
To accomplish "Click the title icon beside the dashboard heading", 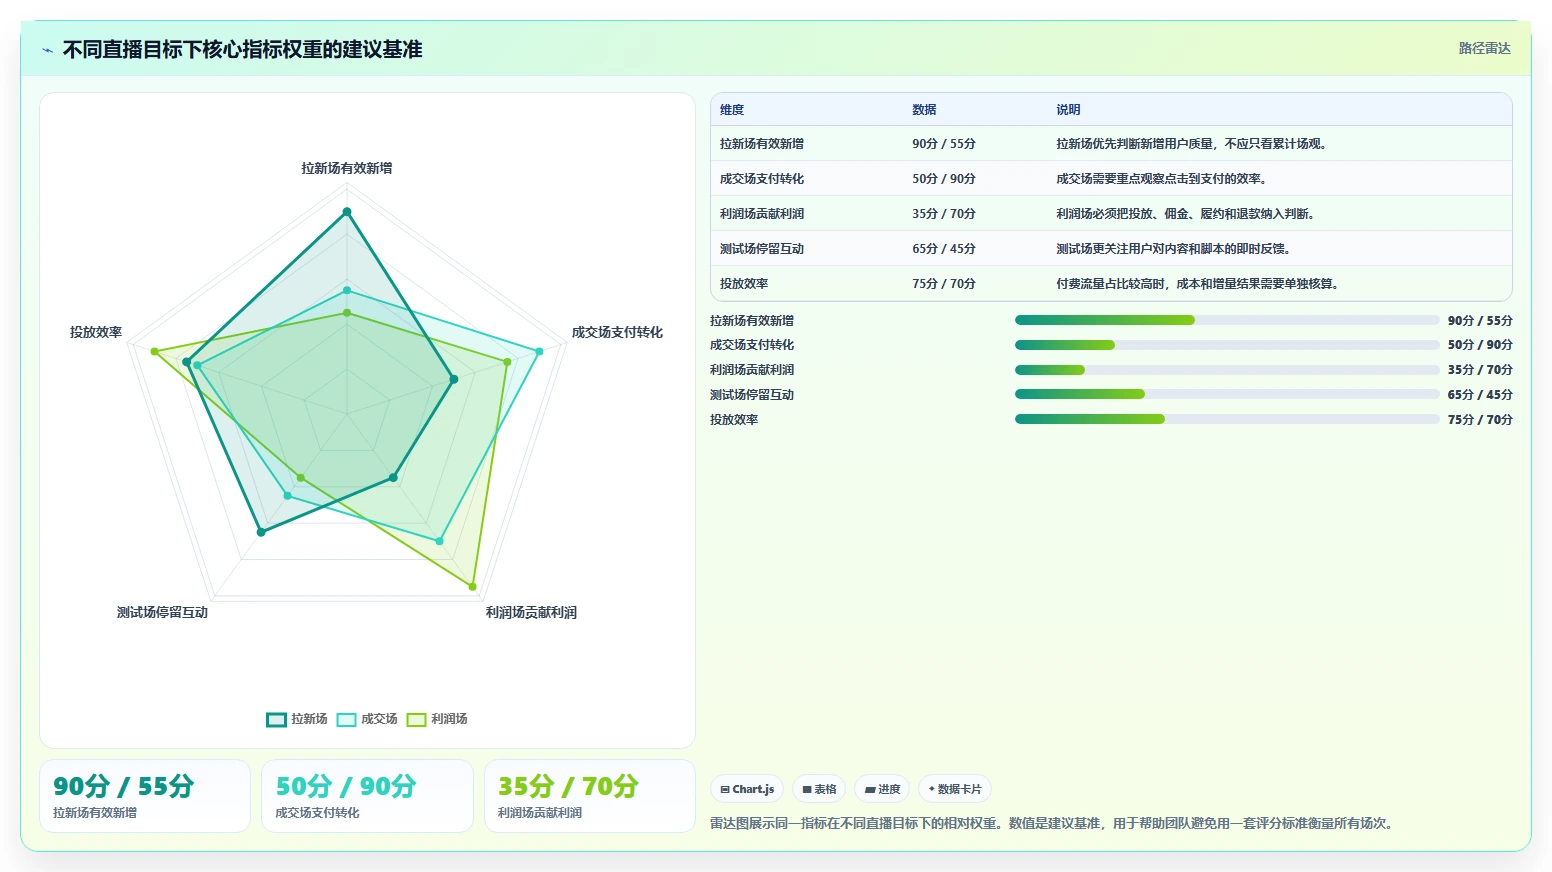I will point(47,50).
